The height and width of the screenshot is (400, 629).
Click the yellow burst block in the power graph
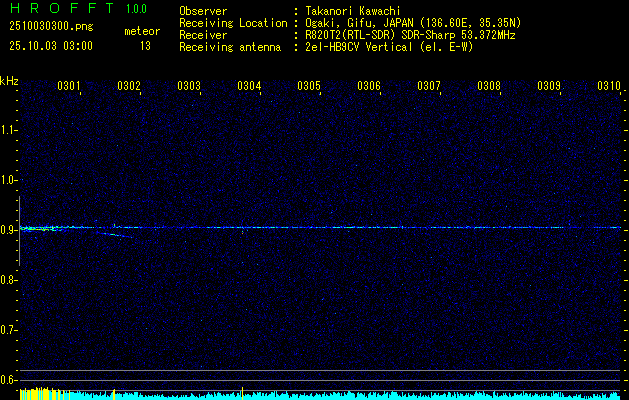click(45, 393)
